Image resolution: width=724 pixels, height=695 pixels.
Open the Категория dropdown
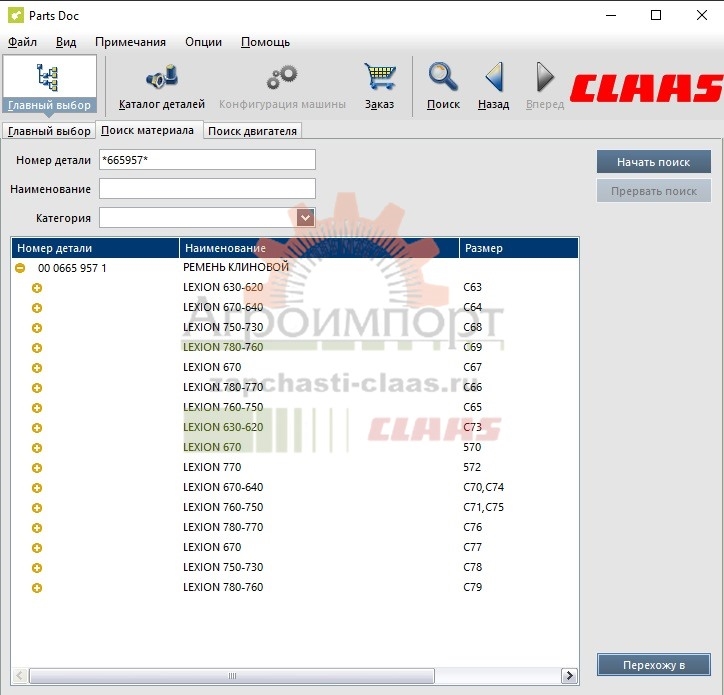tap(305, 218)
